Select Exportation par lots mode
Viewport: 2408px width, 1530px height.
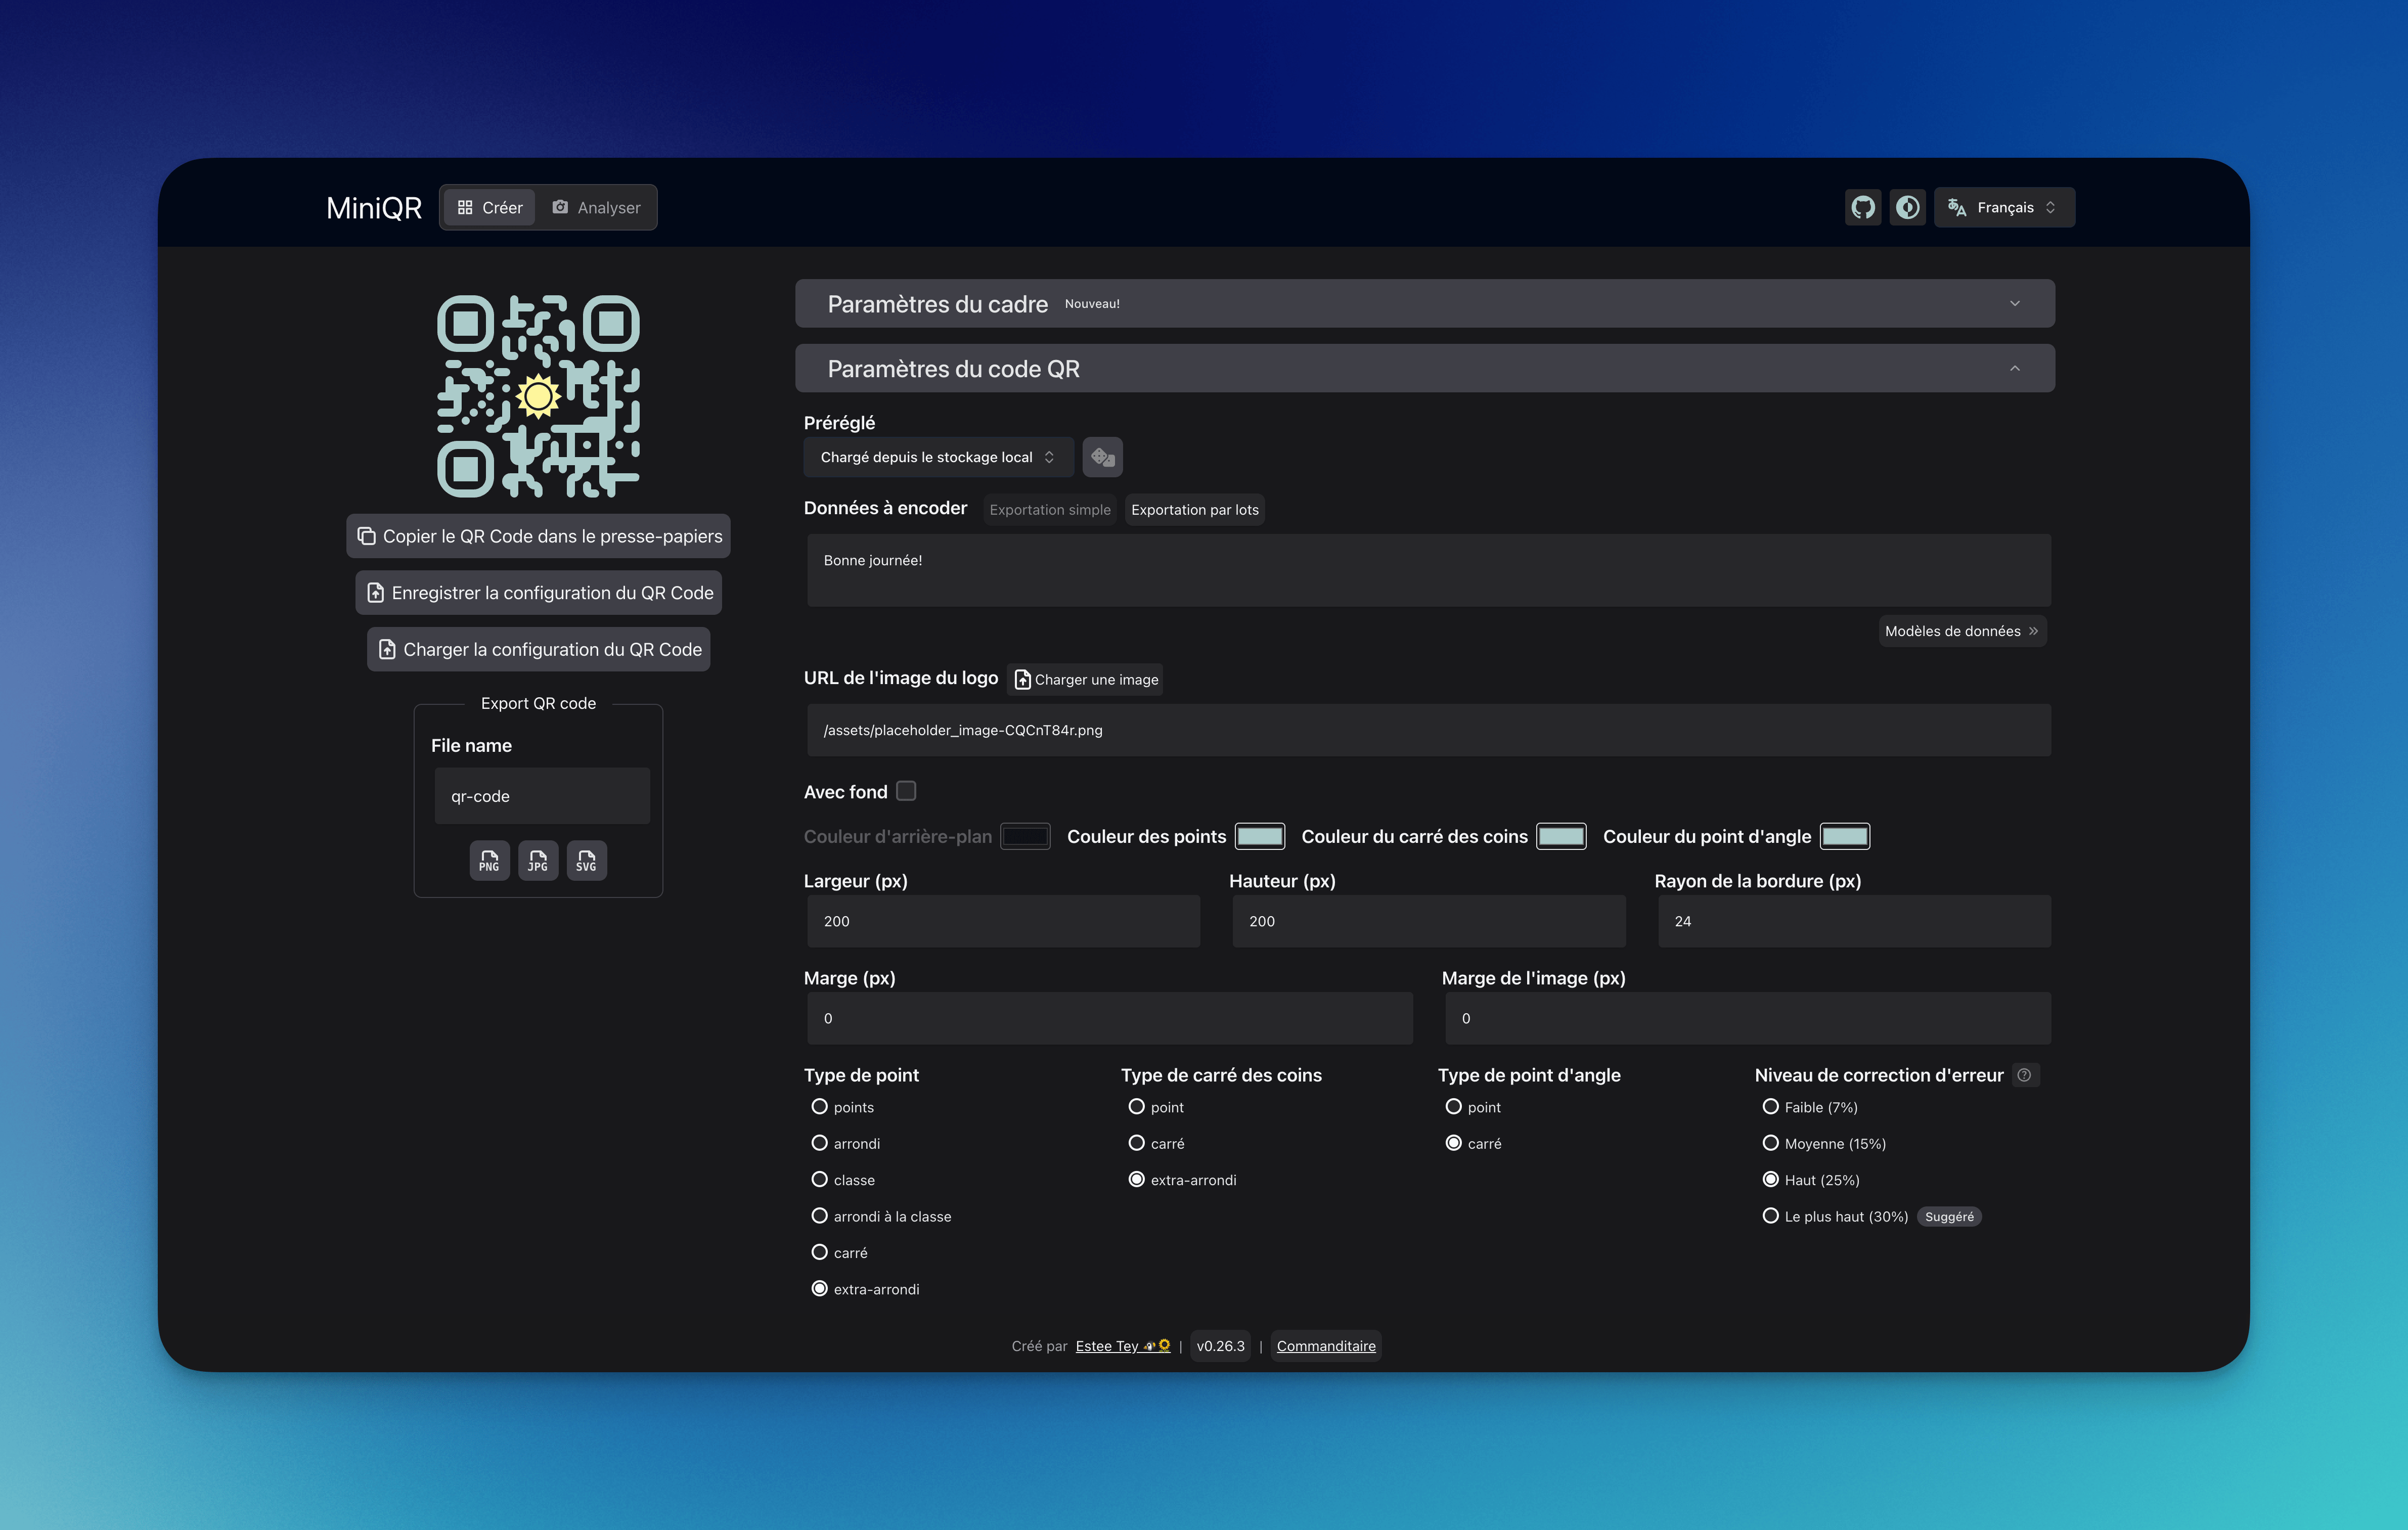click(1194, 510)
